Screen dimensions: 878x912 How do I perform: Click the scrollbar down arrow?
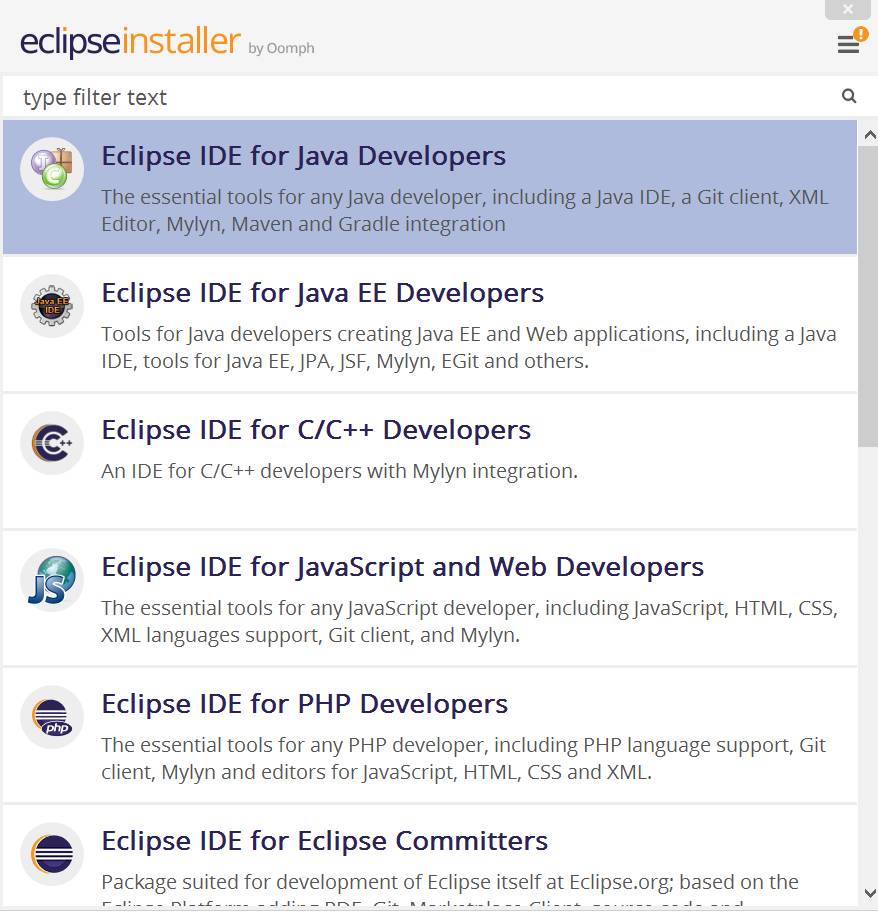tap(870, 893)
